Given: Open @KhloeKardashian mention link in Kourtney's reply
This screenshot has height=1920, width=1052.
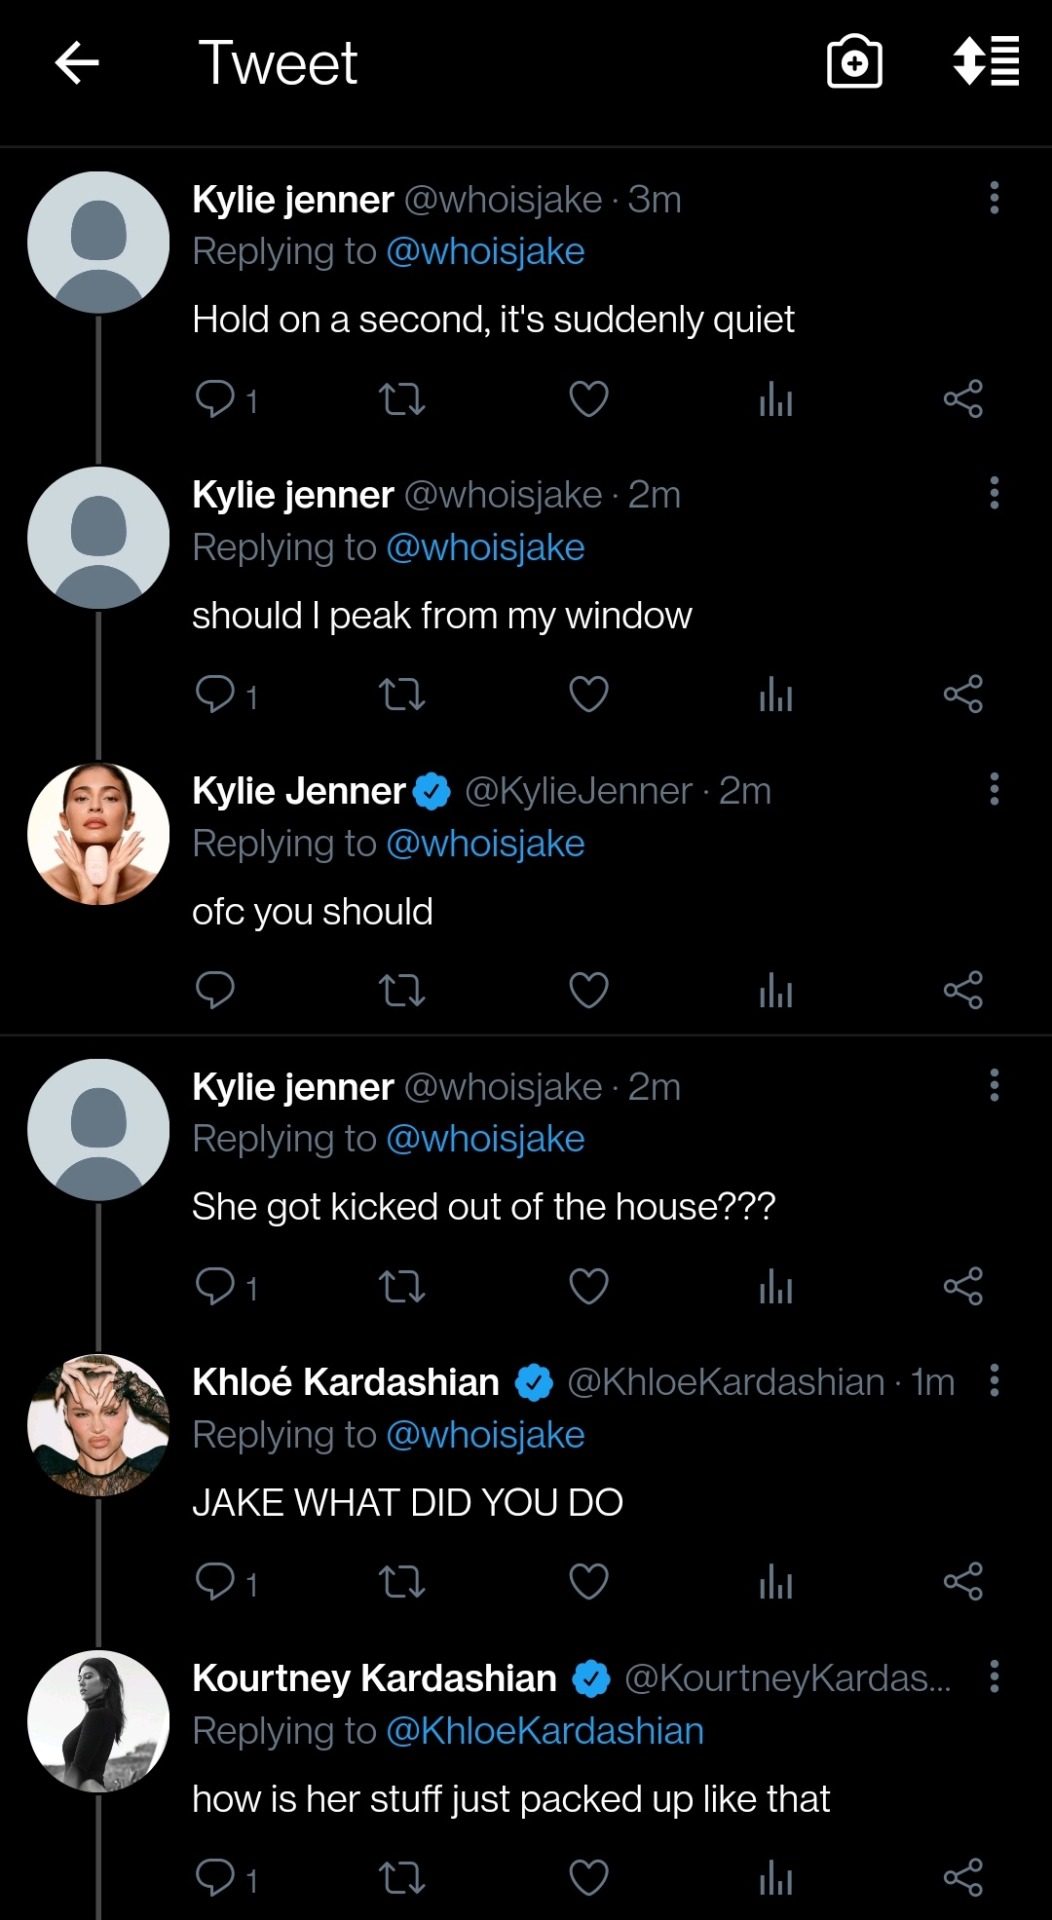Looking at the screenshot, I should 544,1731.
